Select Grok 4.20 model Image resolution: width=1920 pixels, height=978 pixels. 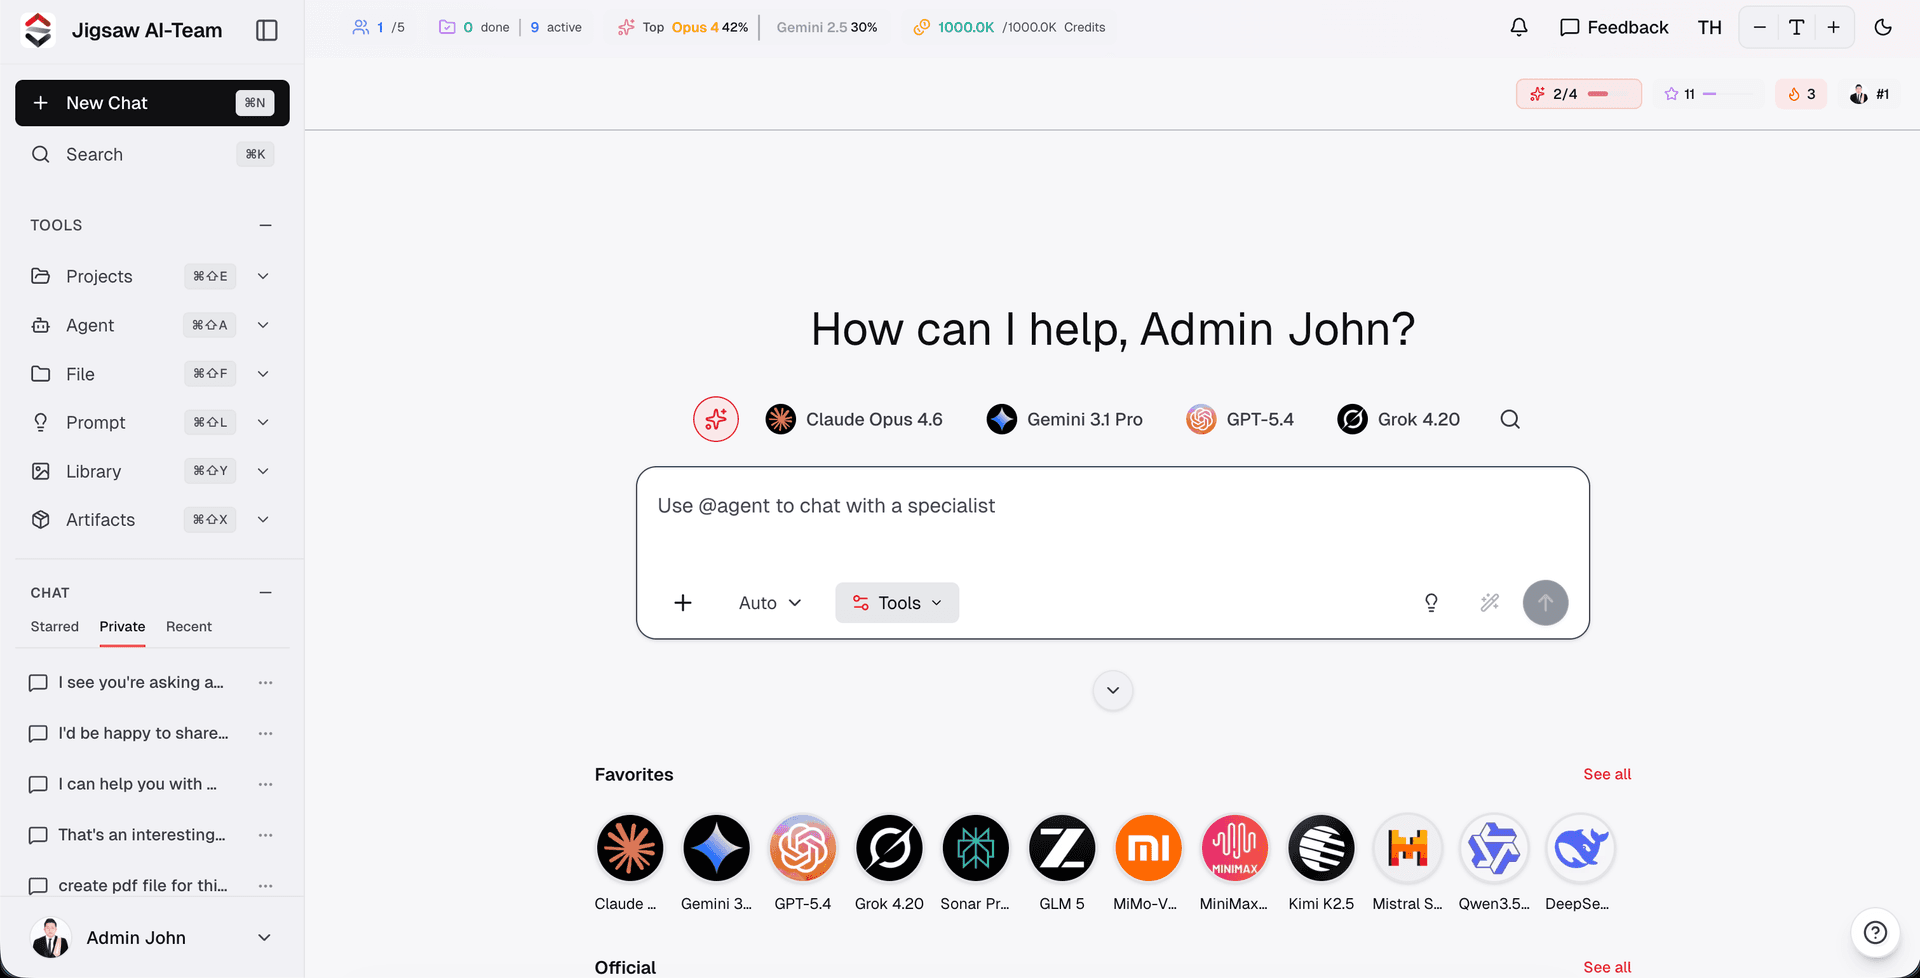(1398, 419)
